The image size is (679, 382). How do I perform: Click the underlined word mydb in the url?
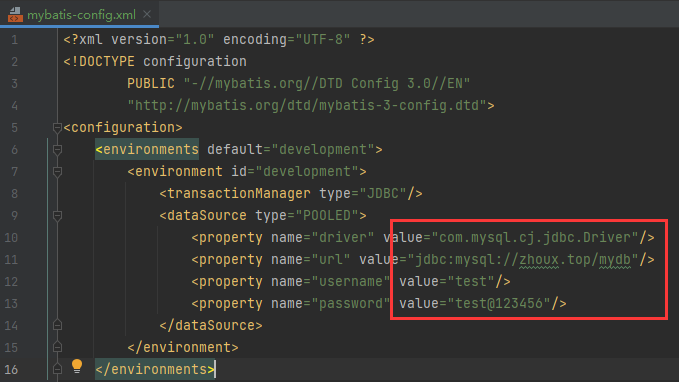pyautogui.click(x=615, y=260)
